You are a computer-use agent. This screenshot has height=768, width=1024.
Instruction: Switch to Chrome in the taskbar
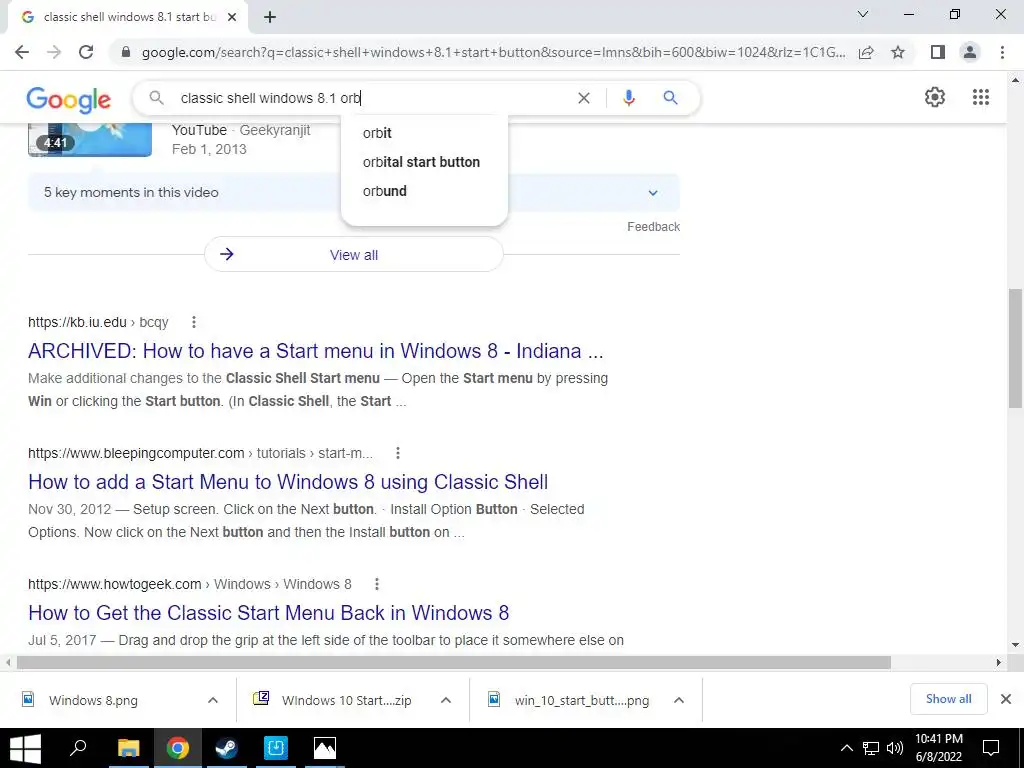click(178, 748)
